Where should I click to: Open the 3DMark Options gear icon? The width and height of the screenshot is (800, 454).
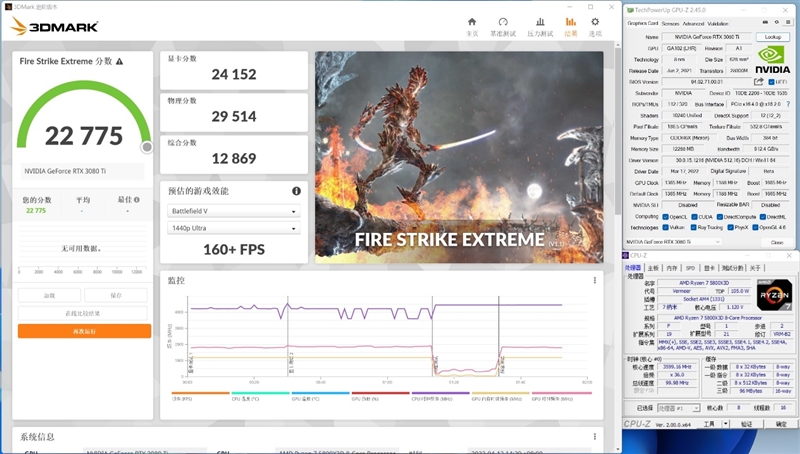click(595, 22)
